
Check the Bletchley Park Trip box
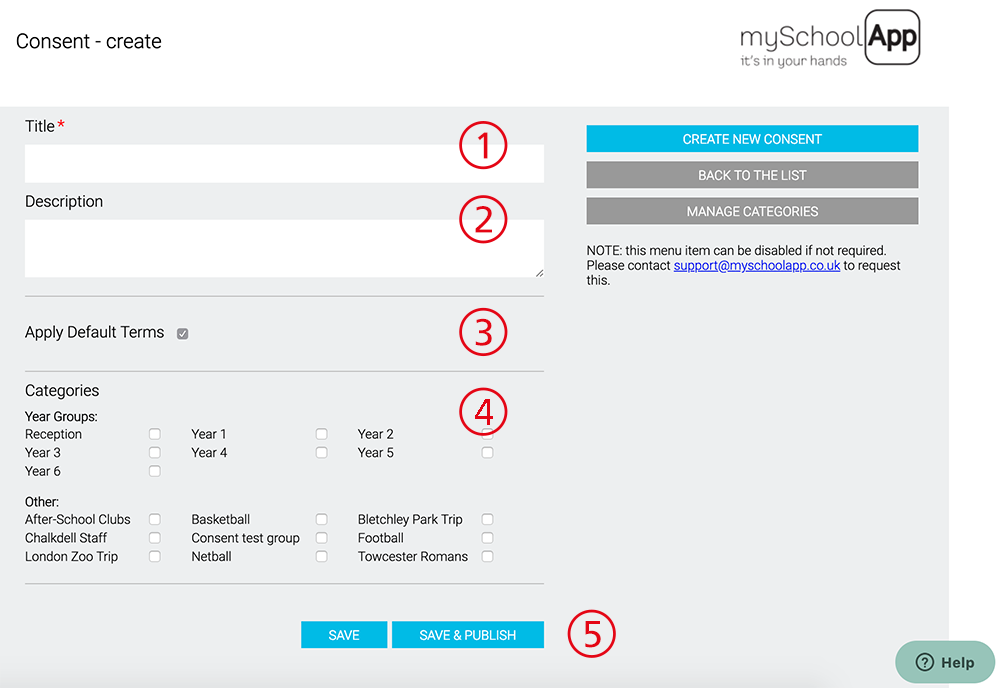[x=487, y=520]
